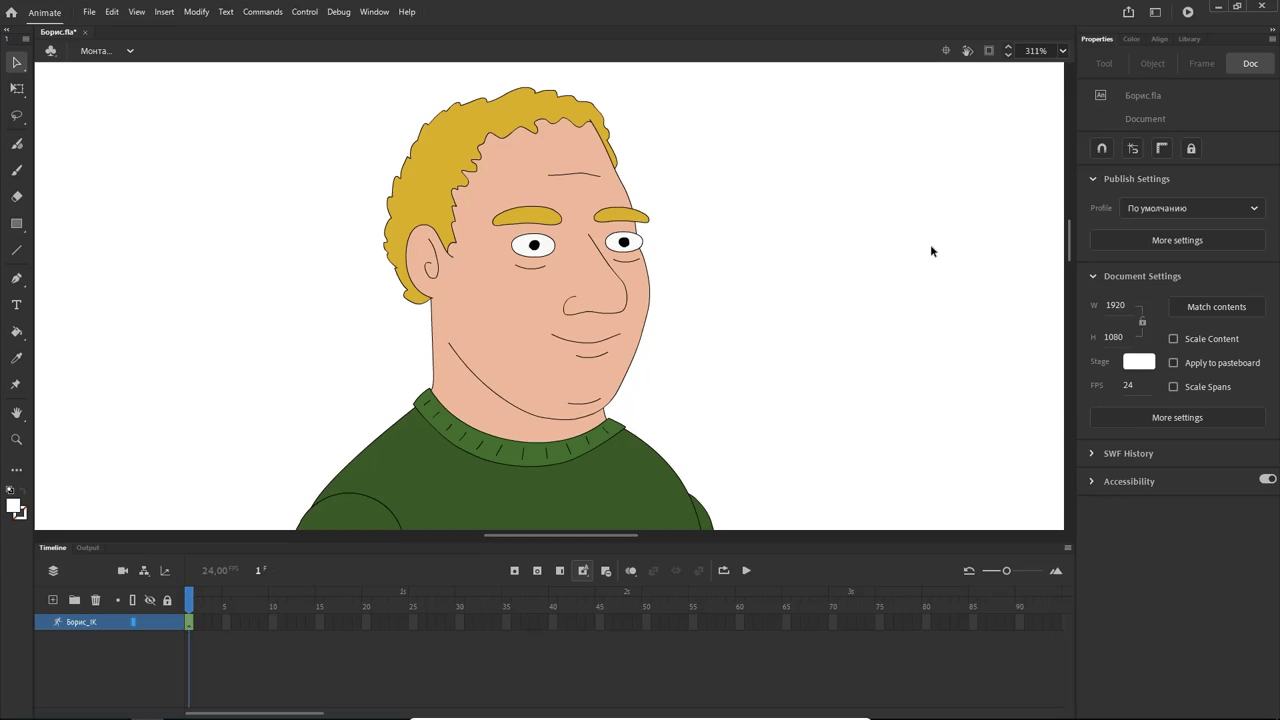The width and height of the screenshot is (1280, 720).
Task: Enable Apply to pasteboard checkbox
Action: (x=1174, y=363)
